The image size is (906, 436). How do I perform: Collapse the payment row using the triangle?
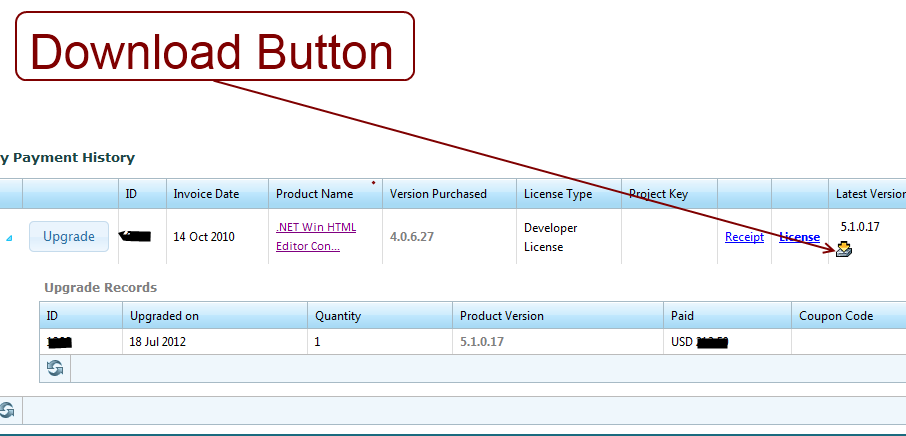pyautogui.click(x=10, y=238)
